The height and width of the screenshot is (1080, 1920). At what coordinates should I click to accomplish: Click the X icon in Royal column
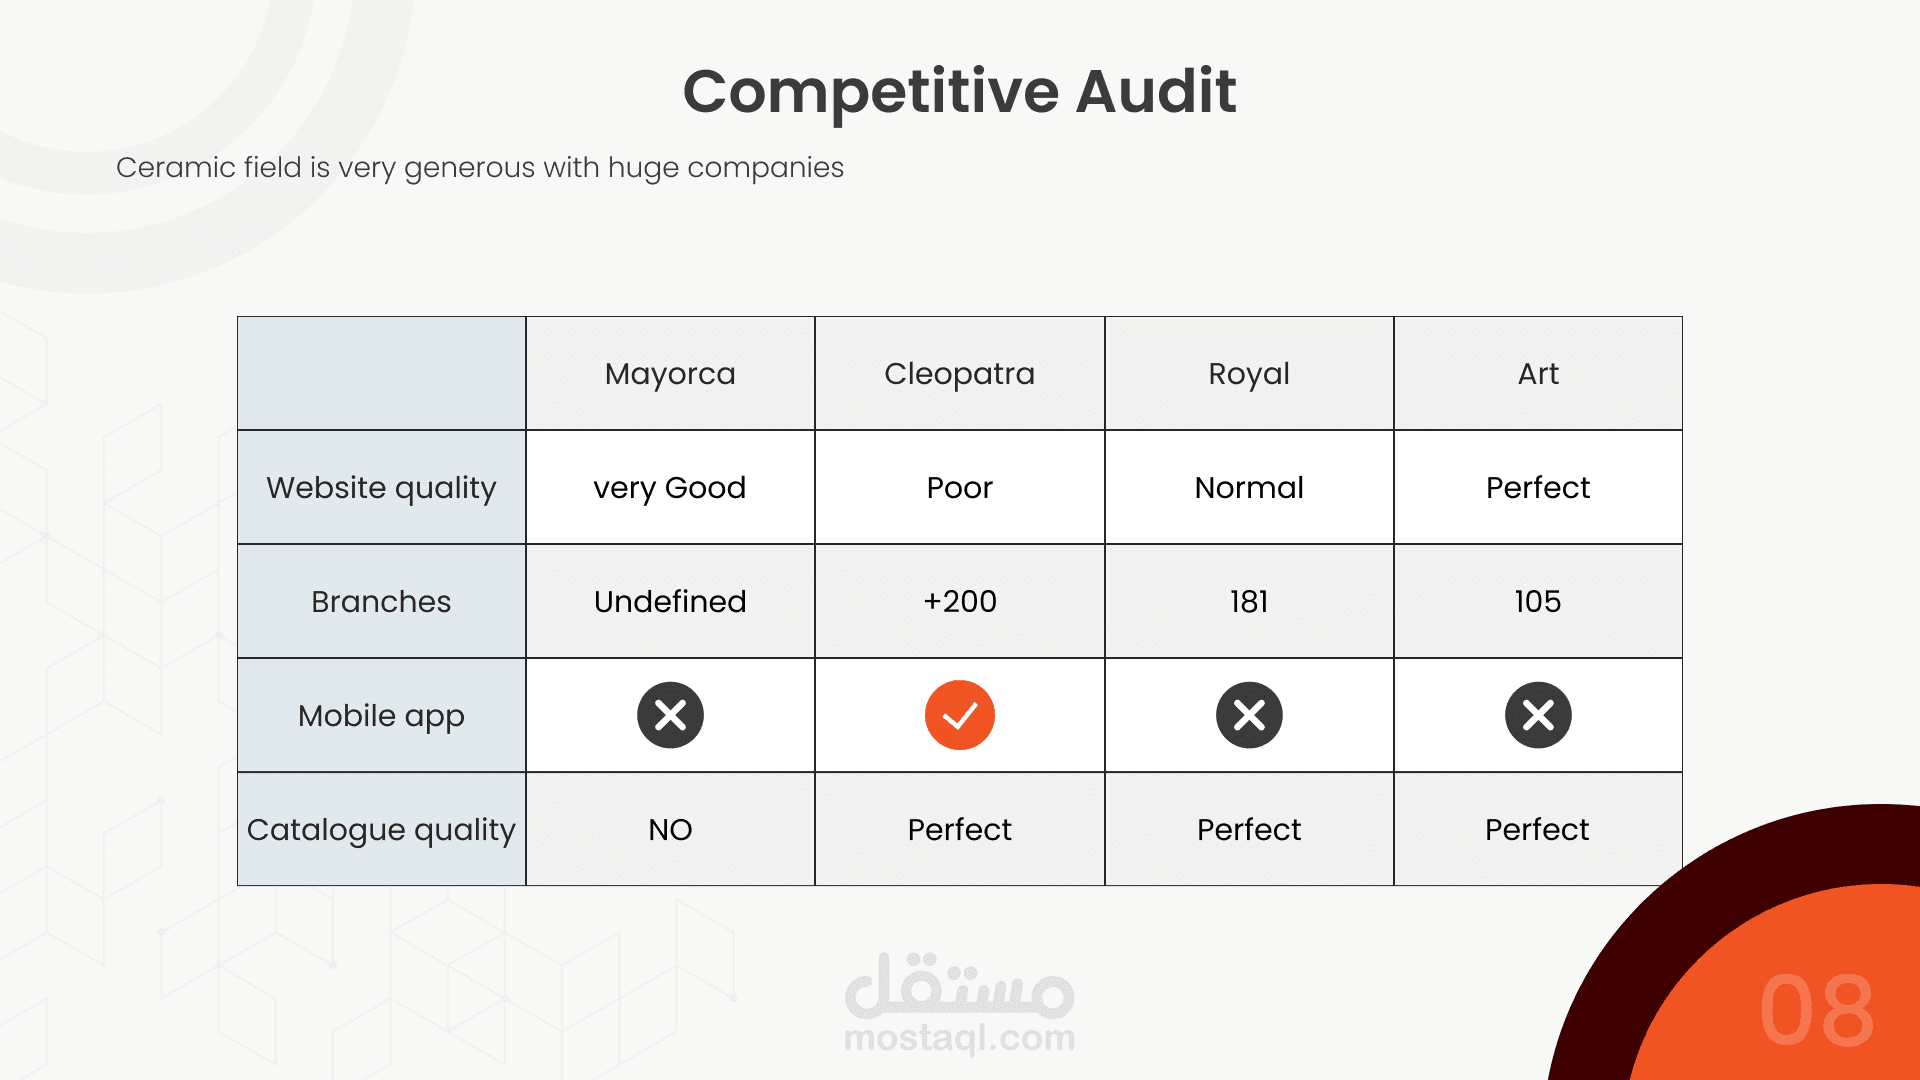1249,715
